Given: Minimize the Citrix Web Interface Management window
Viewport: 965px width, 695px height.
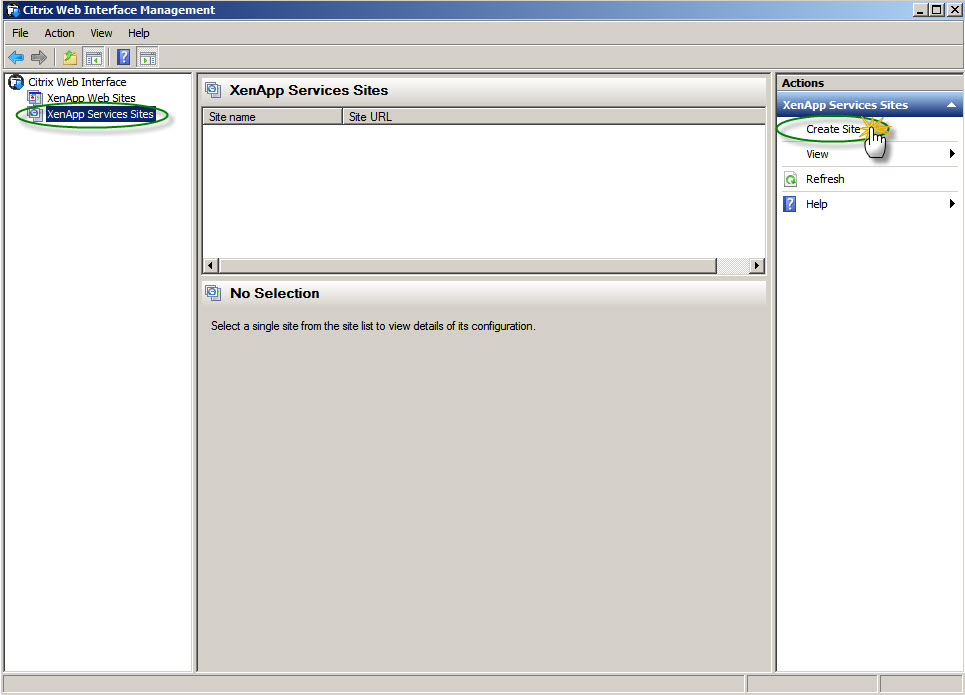Looking at the screenshot, I should [x=919, y=10].
